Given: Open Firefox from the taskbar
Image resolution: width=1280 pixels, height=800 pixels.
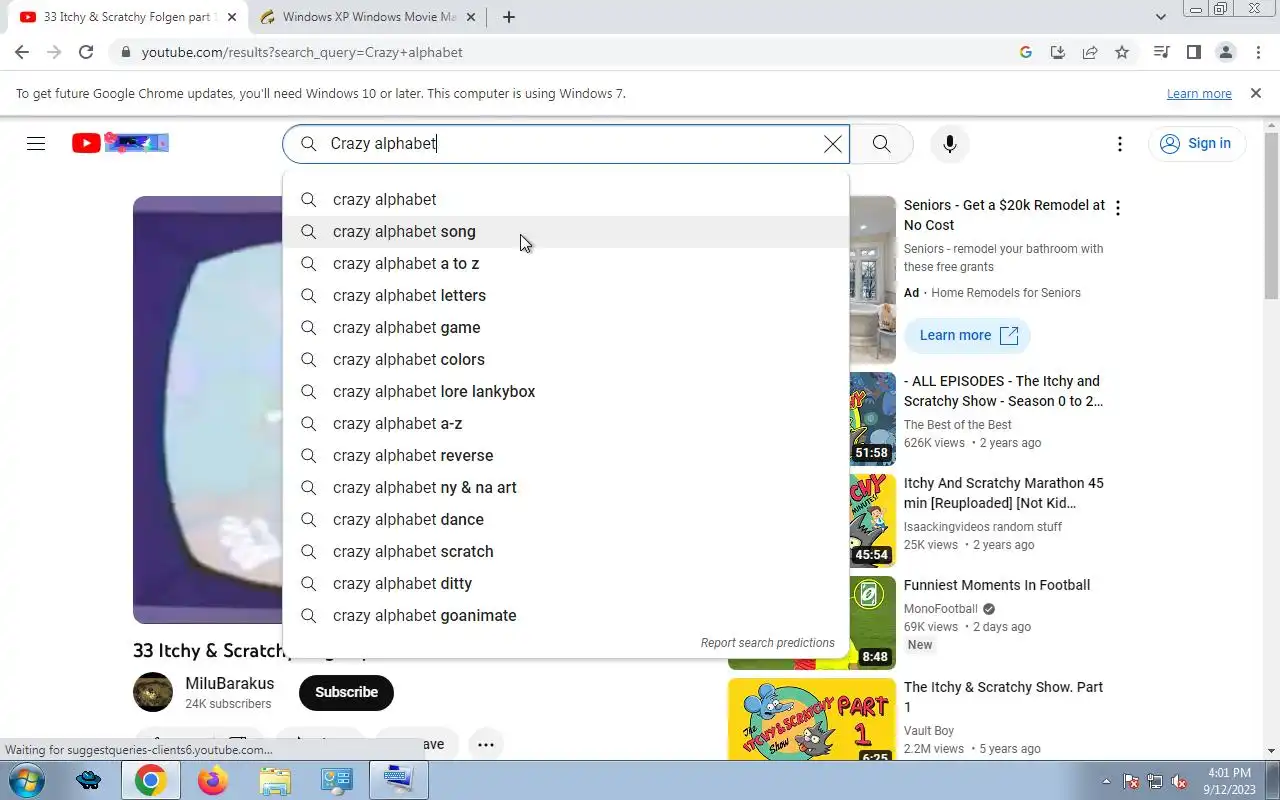Looking at the screenshot, I should 212,780.
